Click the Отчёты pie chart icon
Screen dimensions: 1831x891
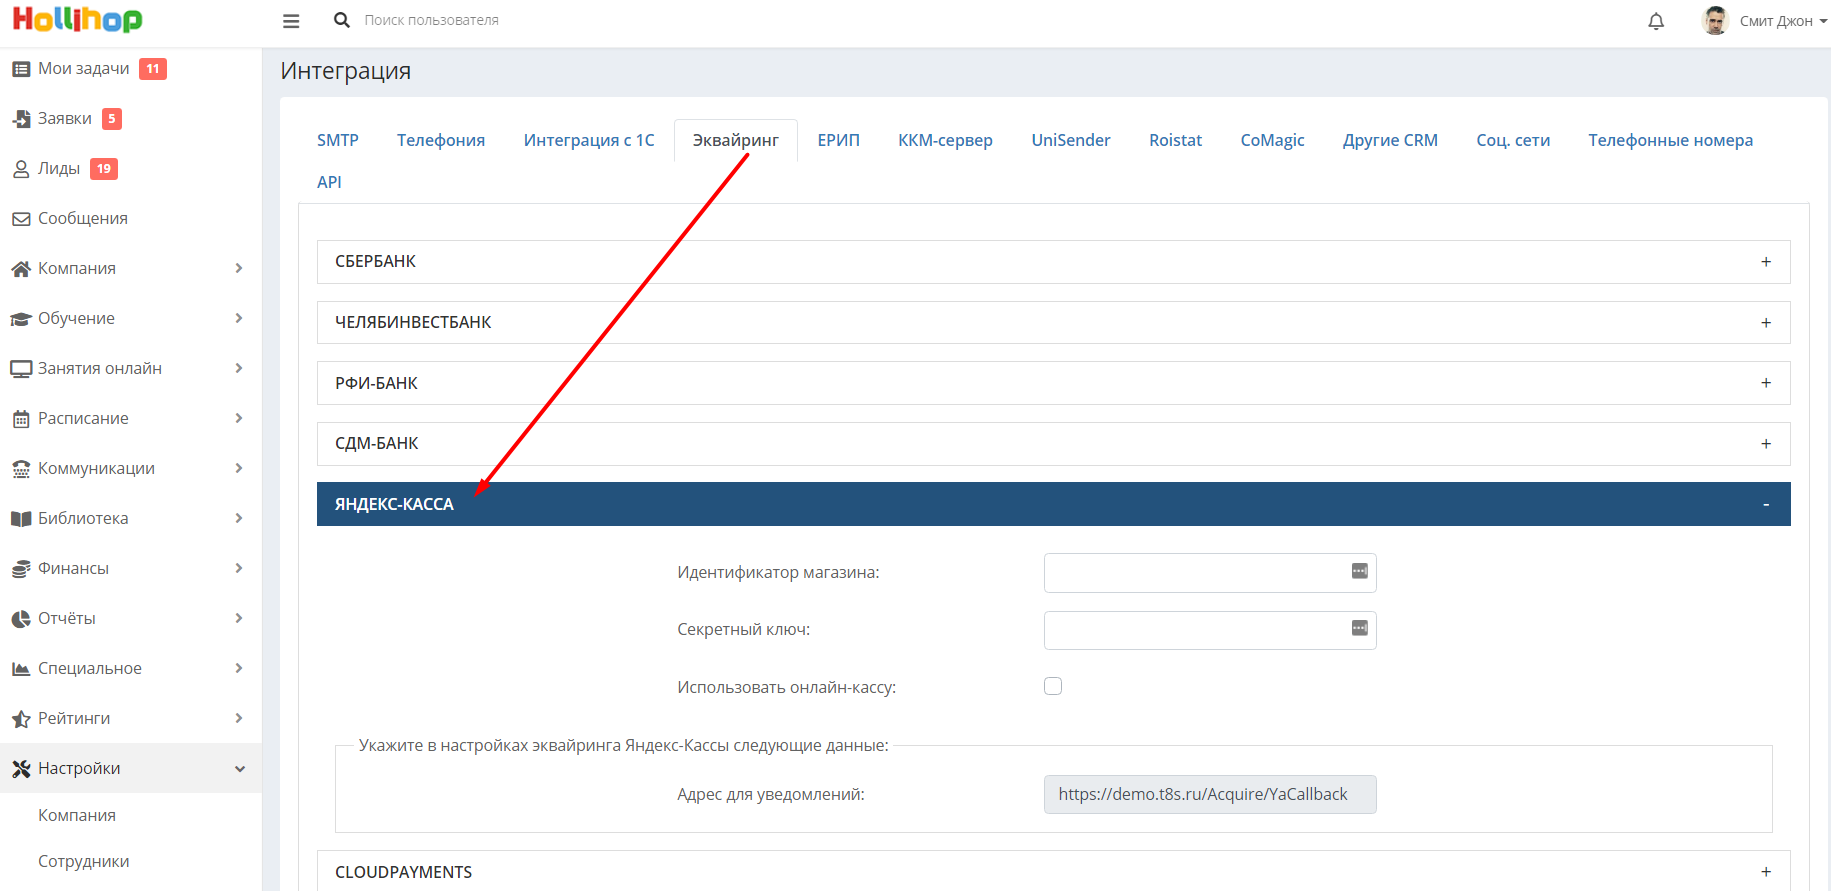point(21,619)
